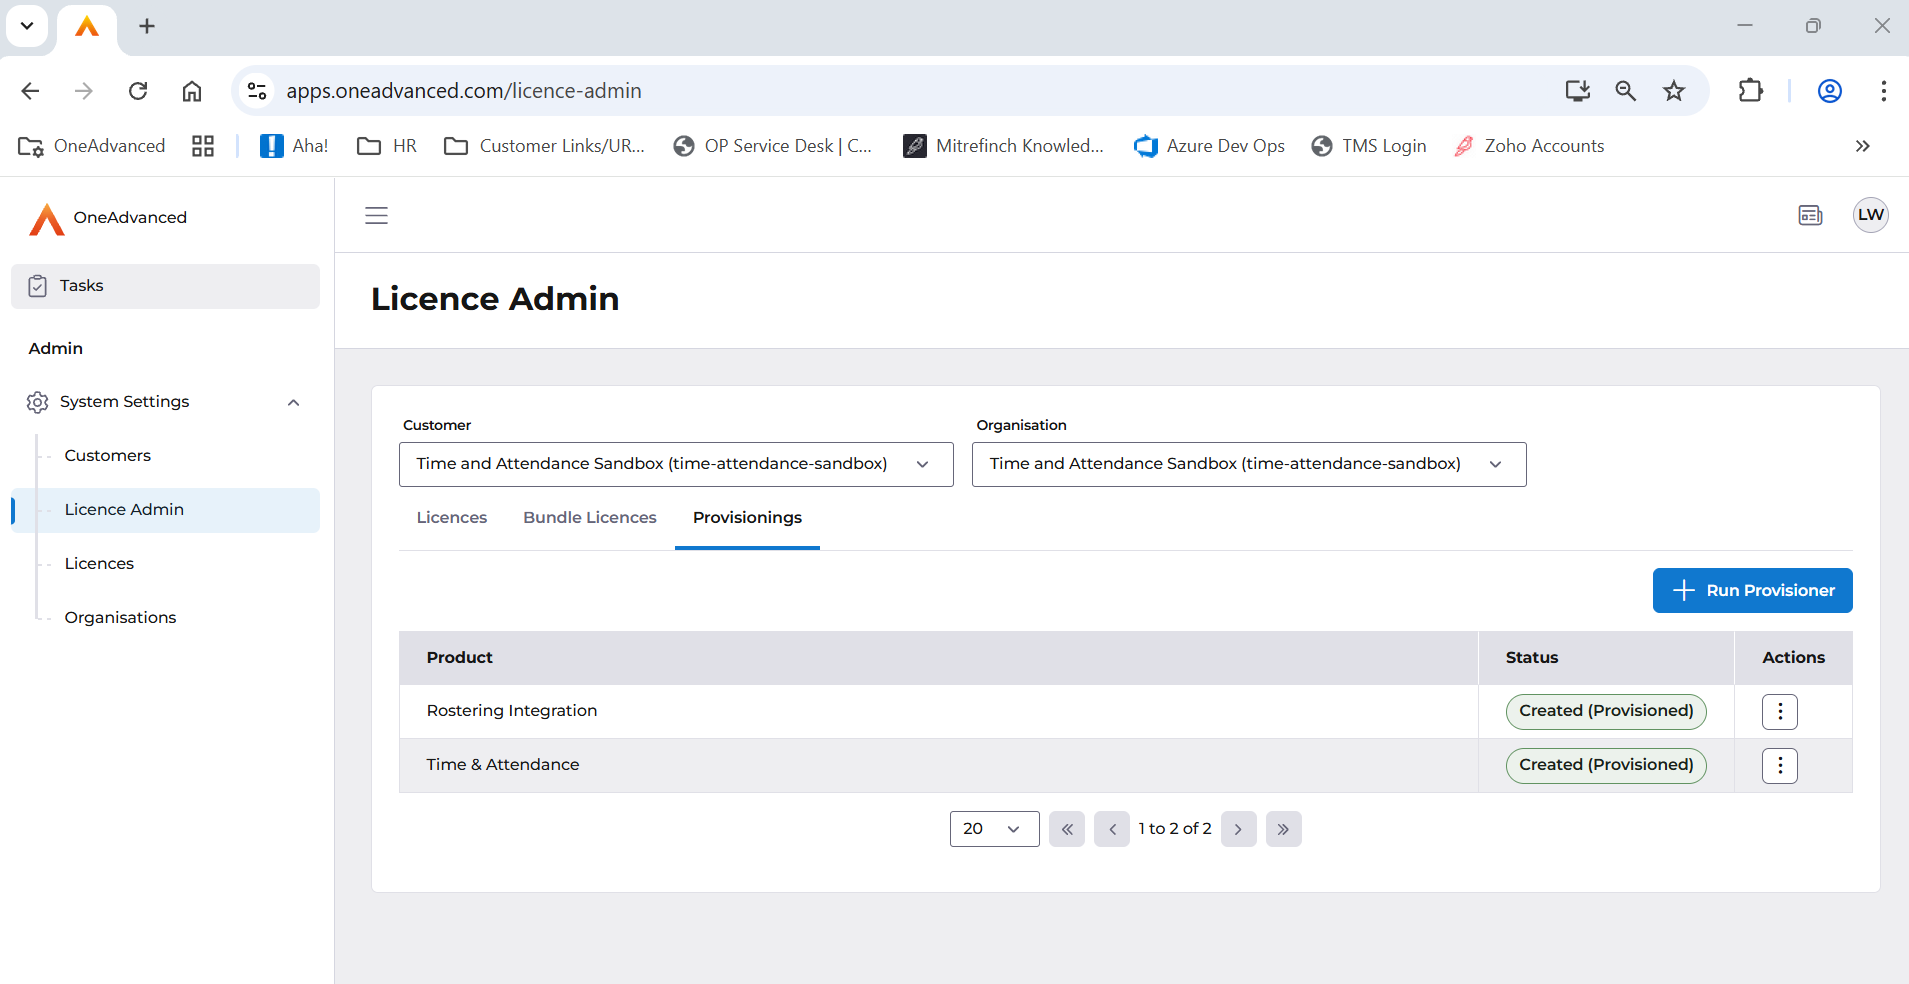Click the active OneAdvanced browser tab

tap(87, 27)
